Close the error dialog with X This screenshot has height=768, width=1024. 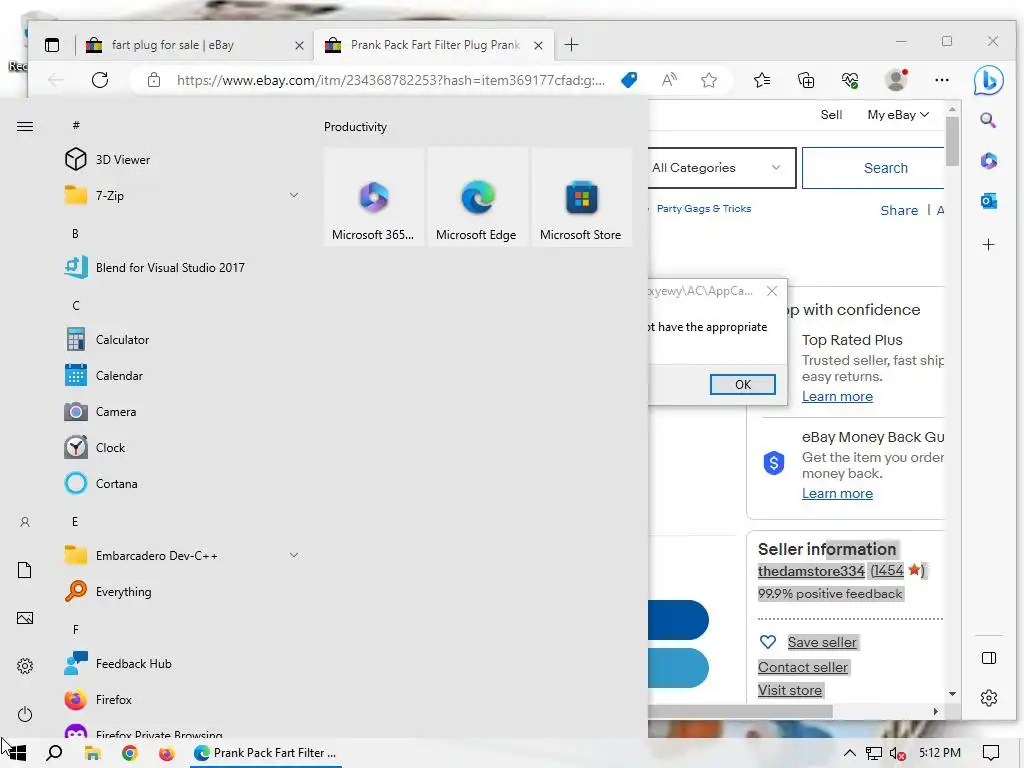coord(772,291)
